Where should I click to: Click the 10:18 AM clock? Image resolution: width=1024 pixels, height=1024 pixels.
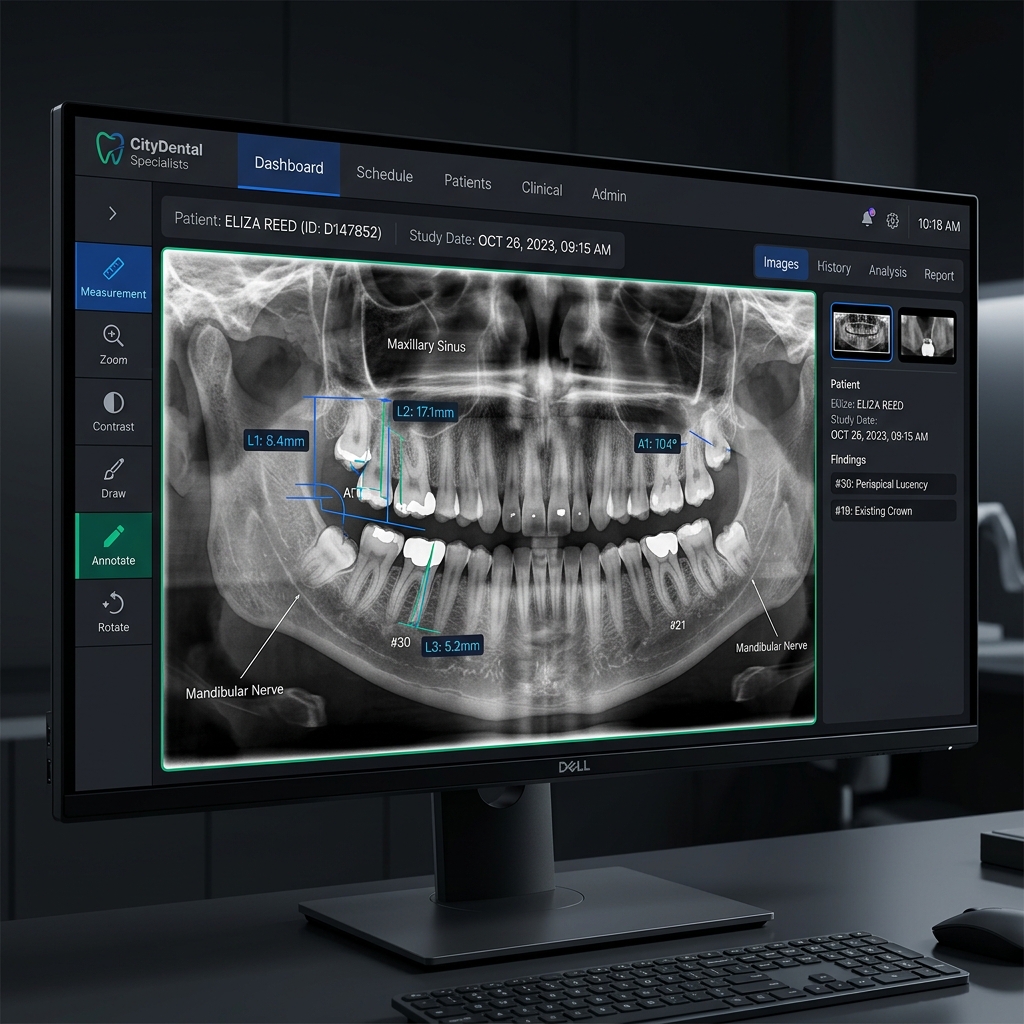(939, 225)
